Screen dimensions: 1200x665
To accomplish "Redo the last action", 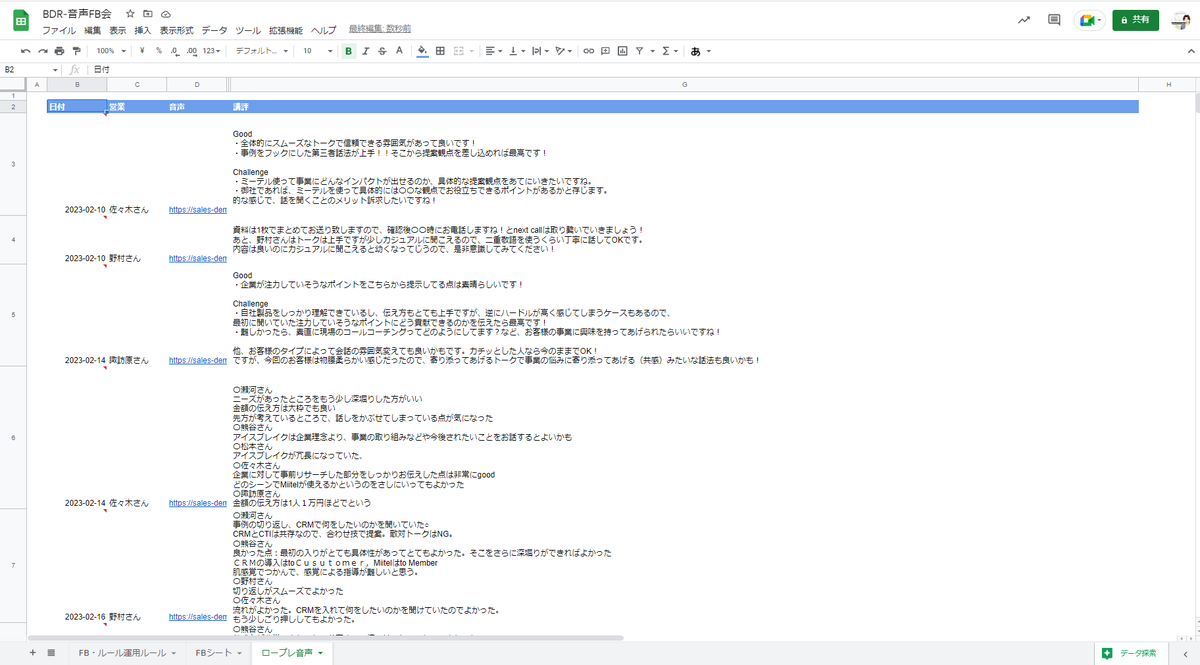I will pos(42,50).
